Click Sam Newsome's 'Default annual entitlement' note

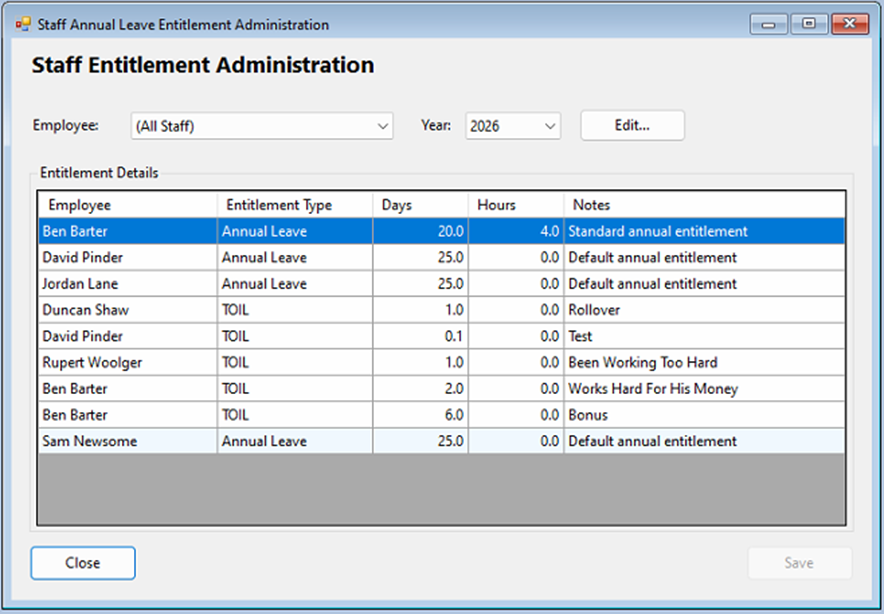pyautogui.click(x=704, y=441)
